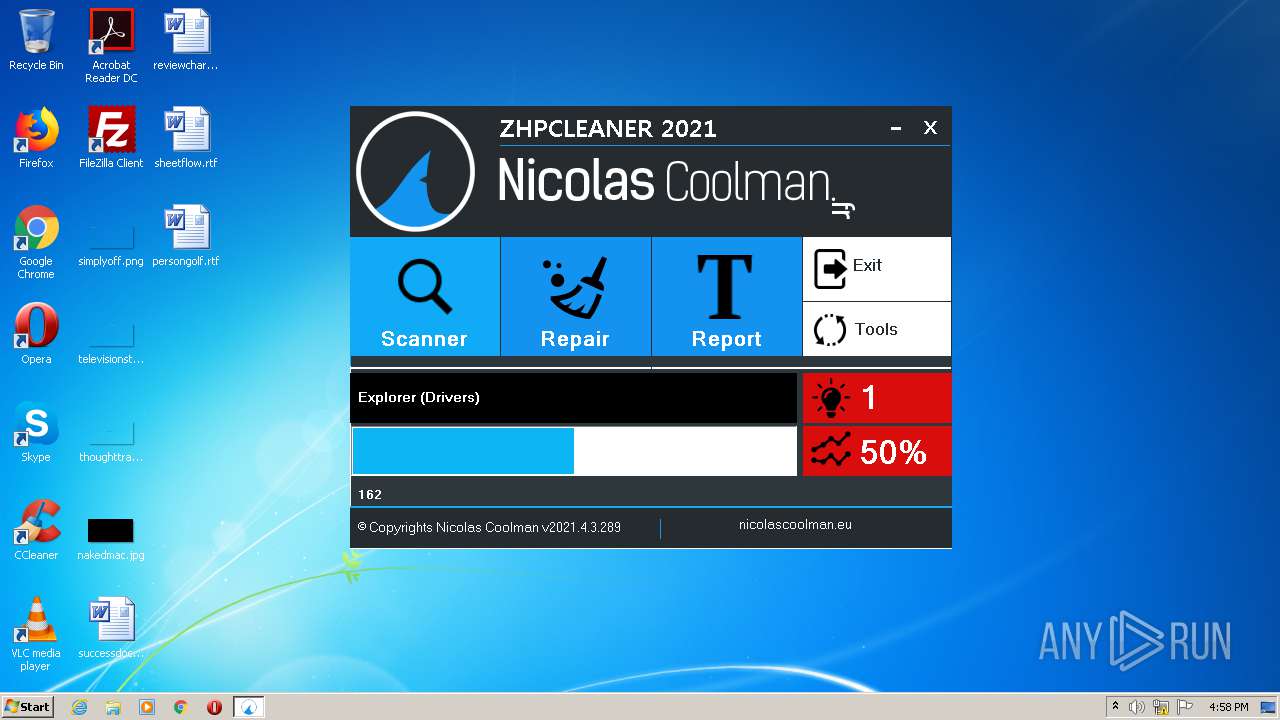
Task: Select the Opera desktop shortcut
Action: (x=36, y=334)
